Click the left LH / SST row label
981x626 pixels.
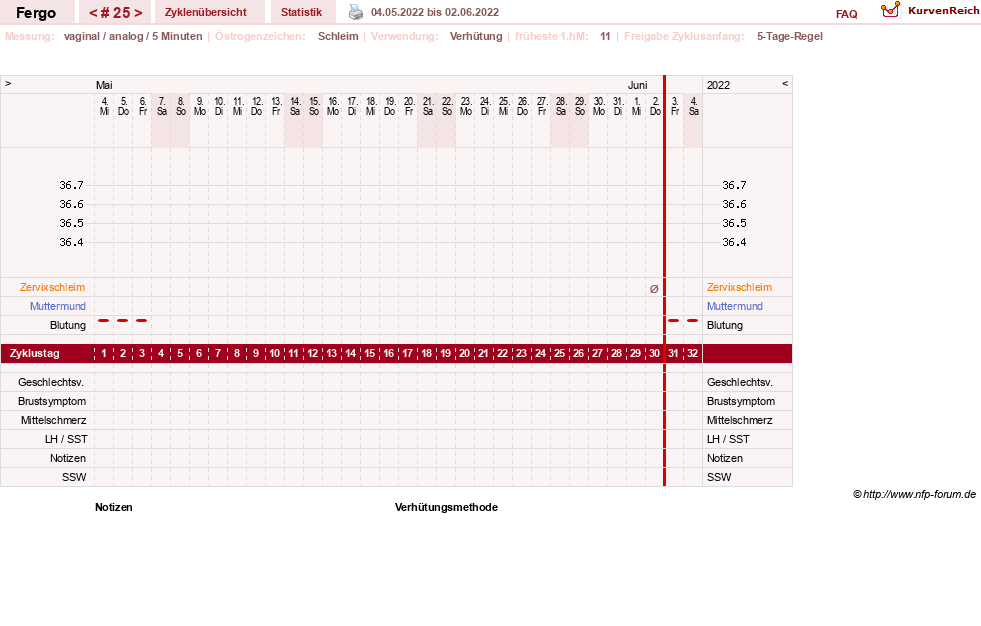66,439
